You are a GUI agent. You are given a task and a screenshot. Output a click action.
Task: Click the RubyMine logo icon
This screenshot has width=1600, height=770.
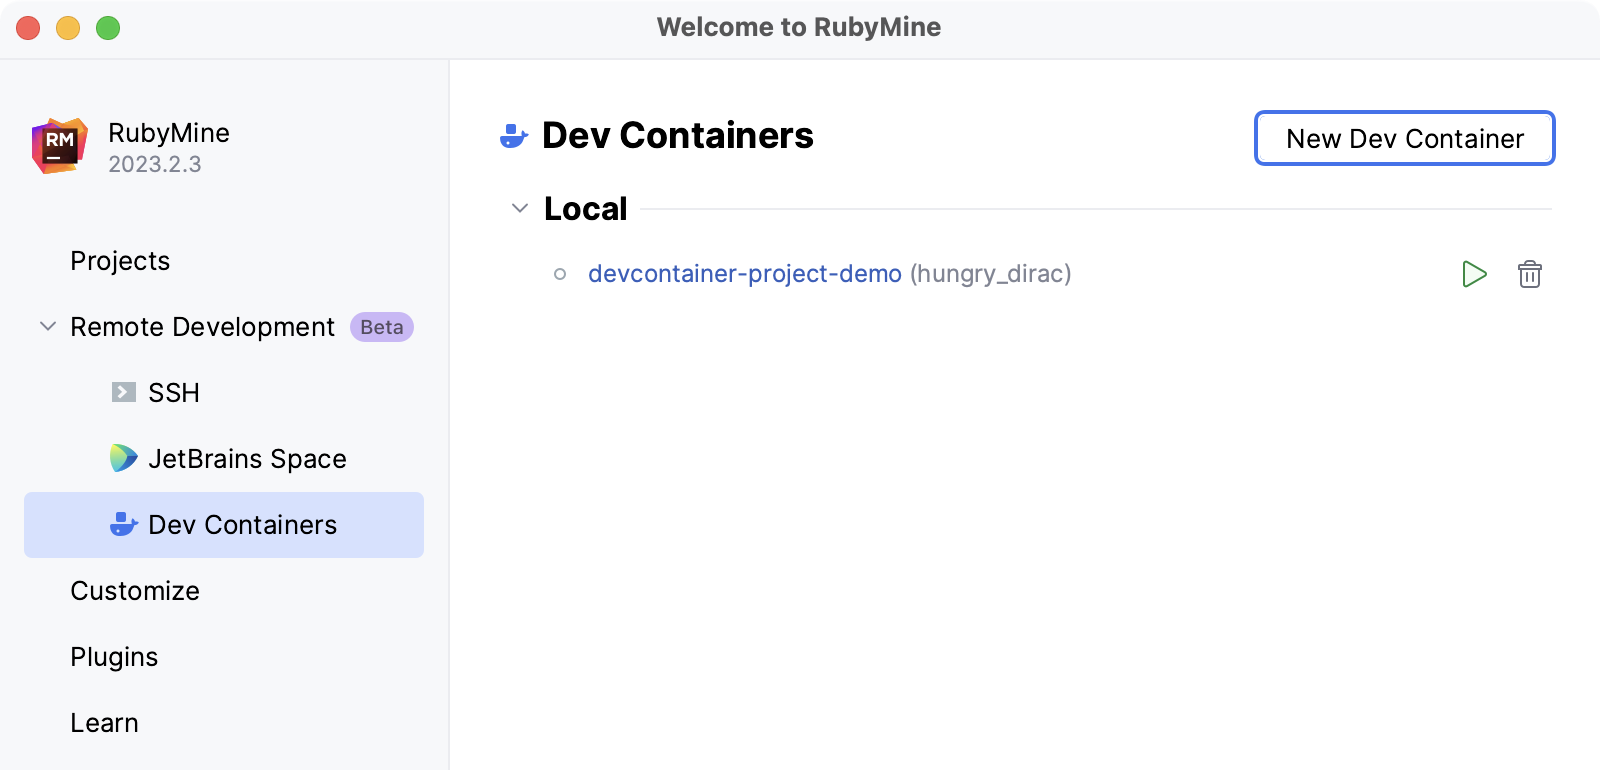coord(60,147)
